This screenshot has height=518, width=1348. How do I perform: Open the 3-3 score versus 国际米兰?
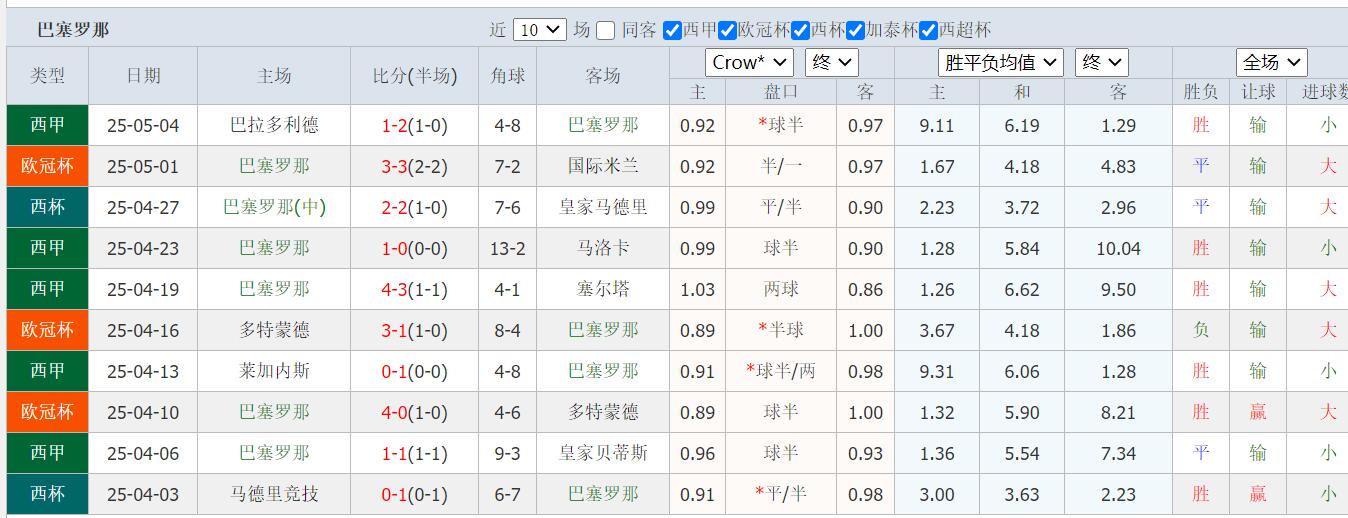398,167
